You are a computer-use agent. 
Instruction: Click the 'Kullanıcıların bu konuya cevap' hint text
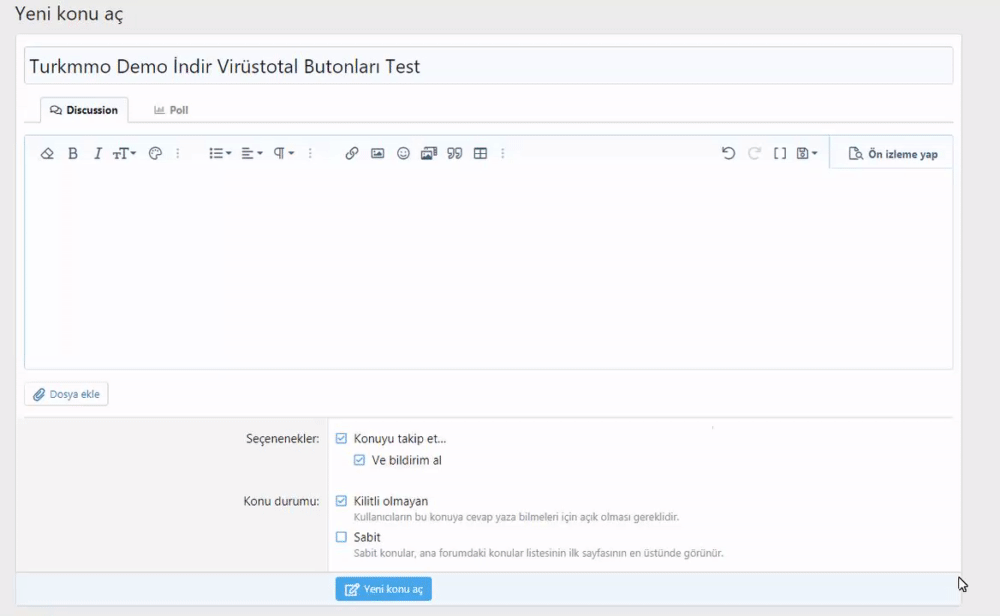pos(516,517)
